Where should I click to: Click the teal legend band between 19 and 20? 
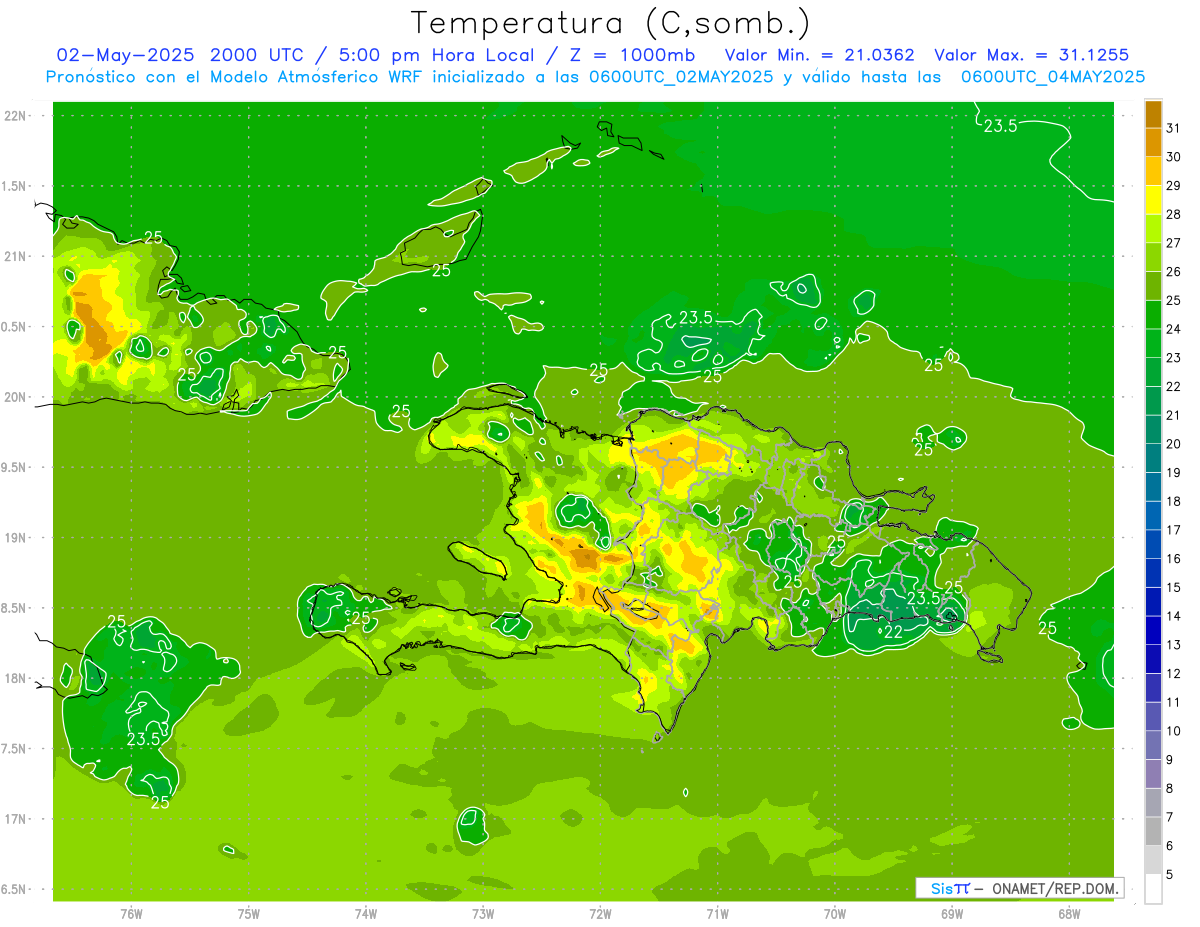point(1153,458)
